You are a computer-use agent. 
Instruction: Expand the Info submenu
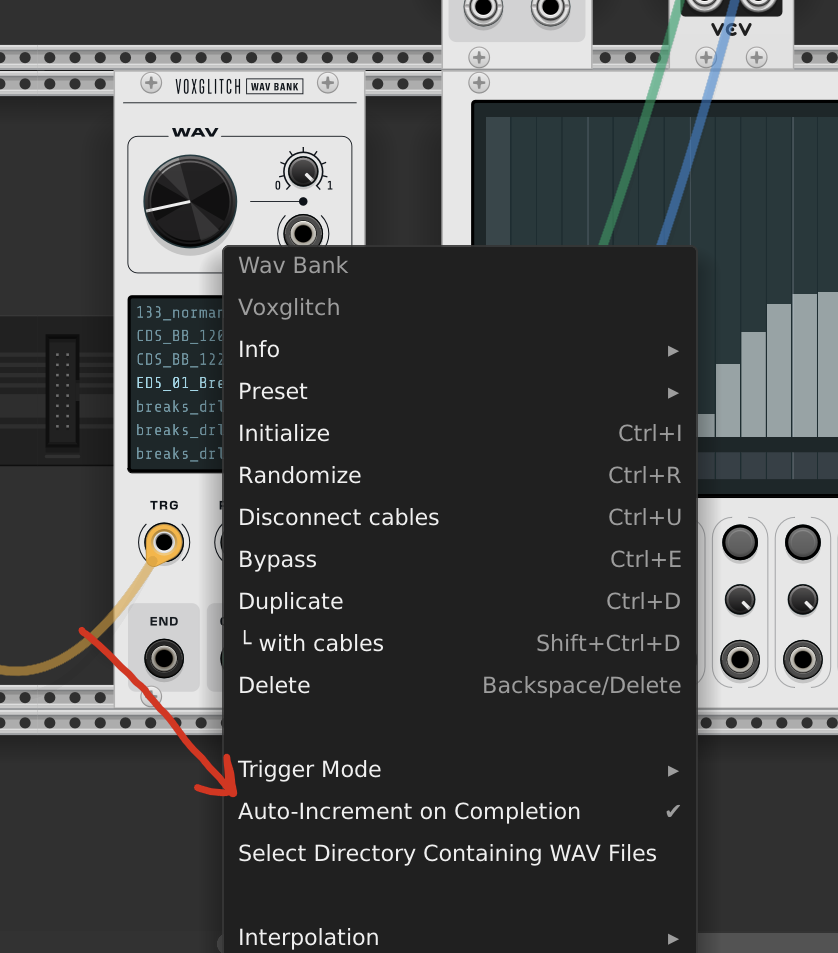[x=259, y=349]
